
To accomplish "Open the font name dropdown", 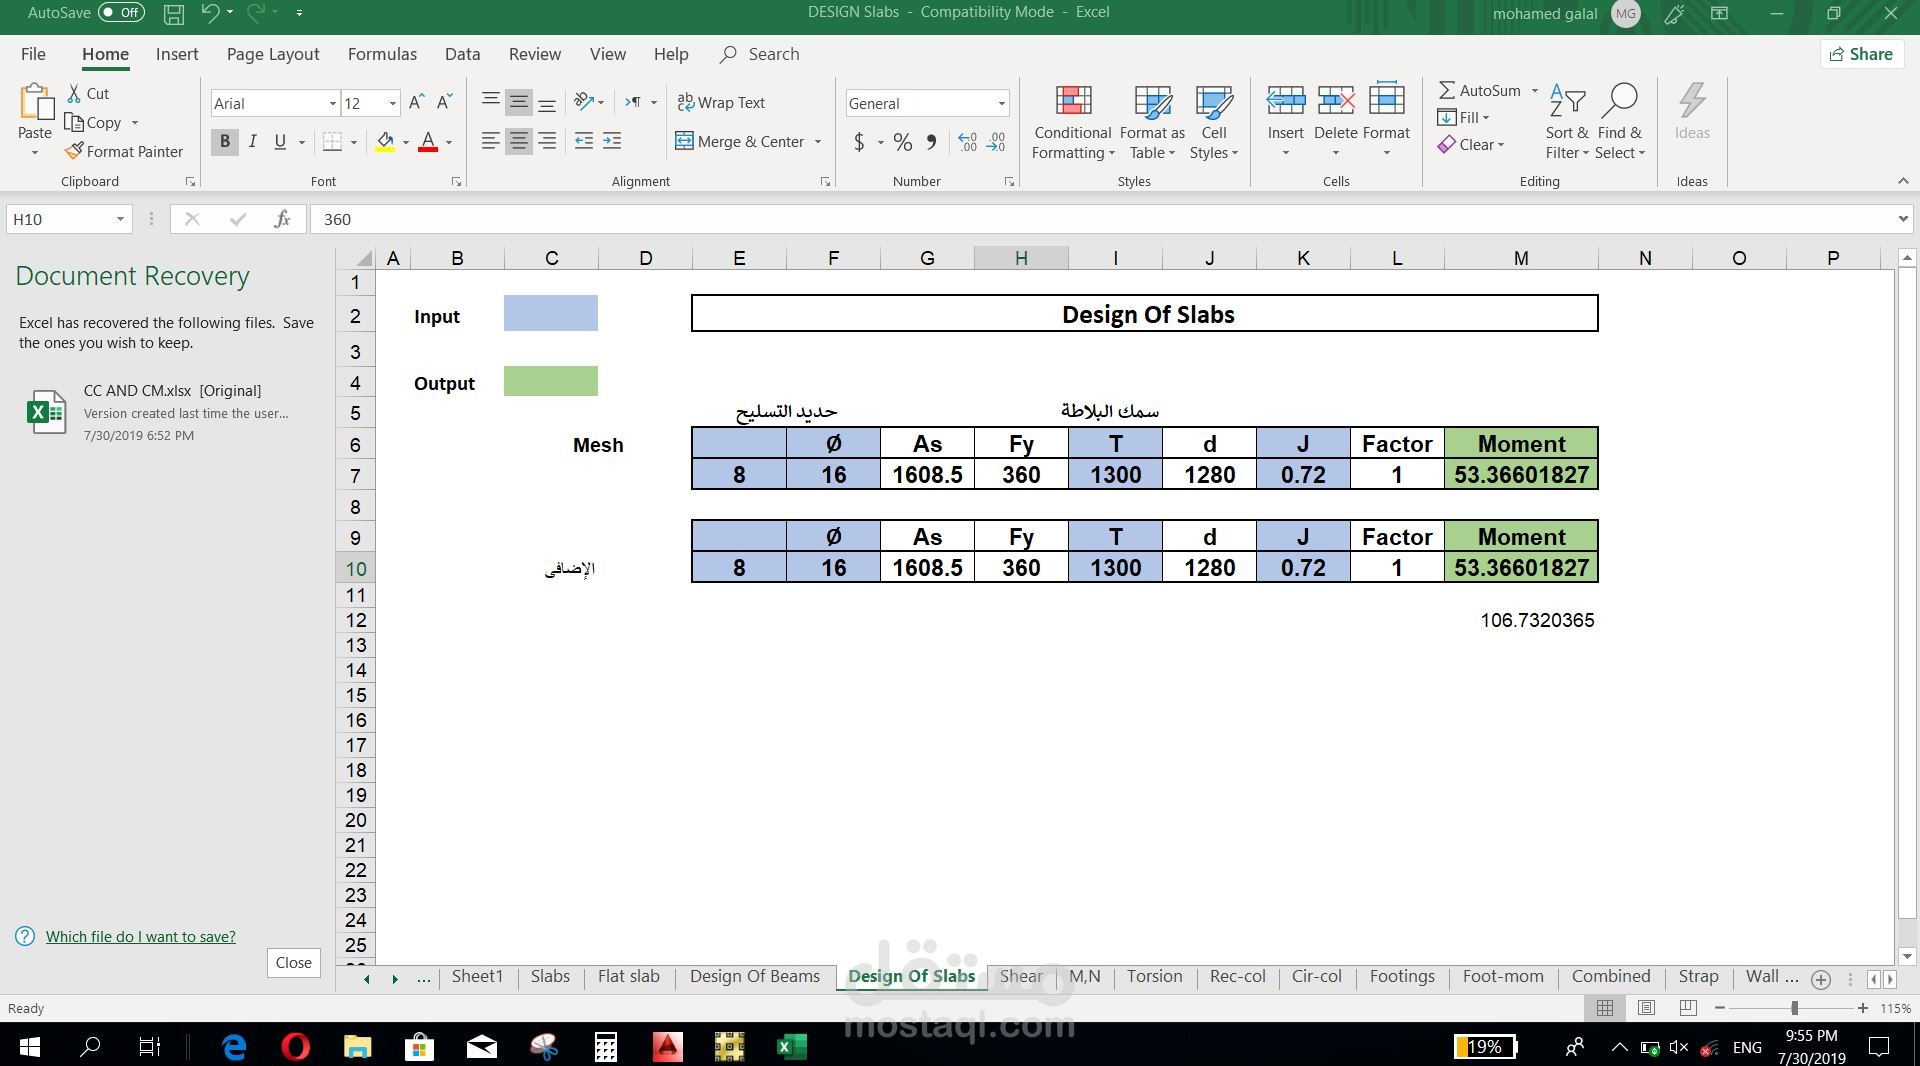I will pos(332,103).
